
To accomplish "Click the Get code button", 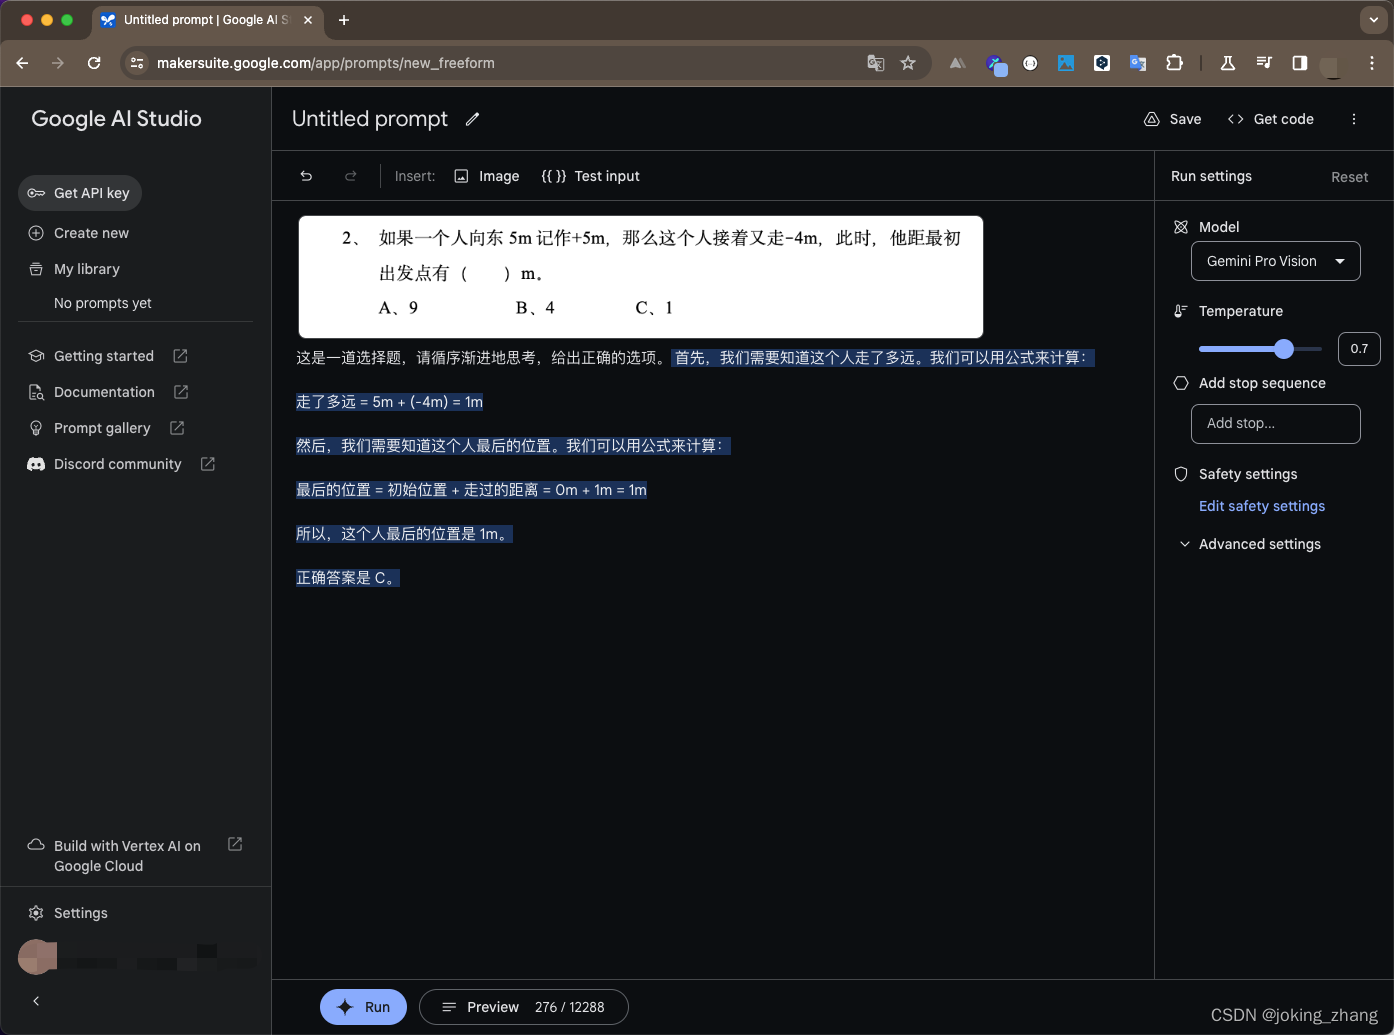I will pyautogui.click(x=1270, y=119).
